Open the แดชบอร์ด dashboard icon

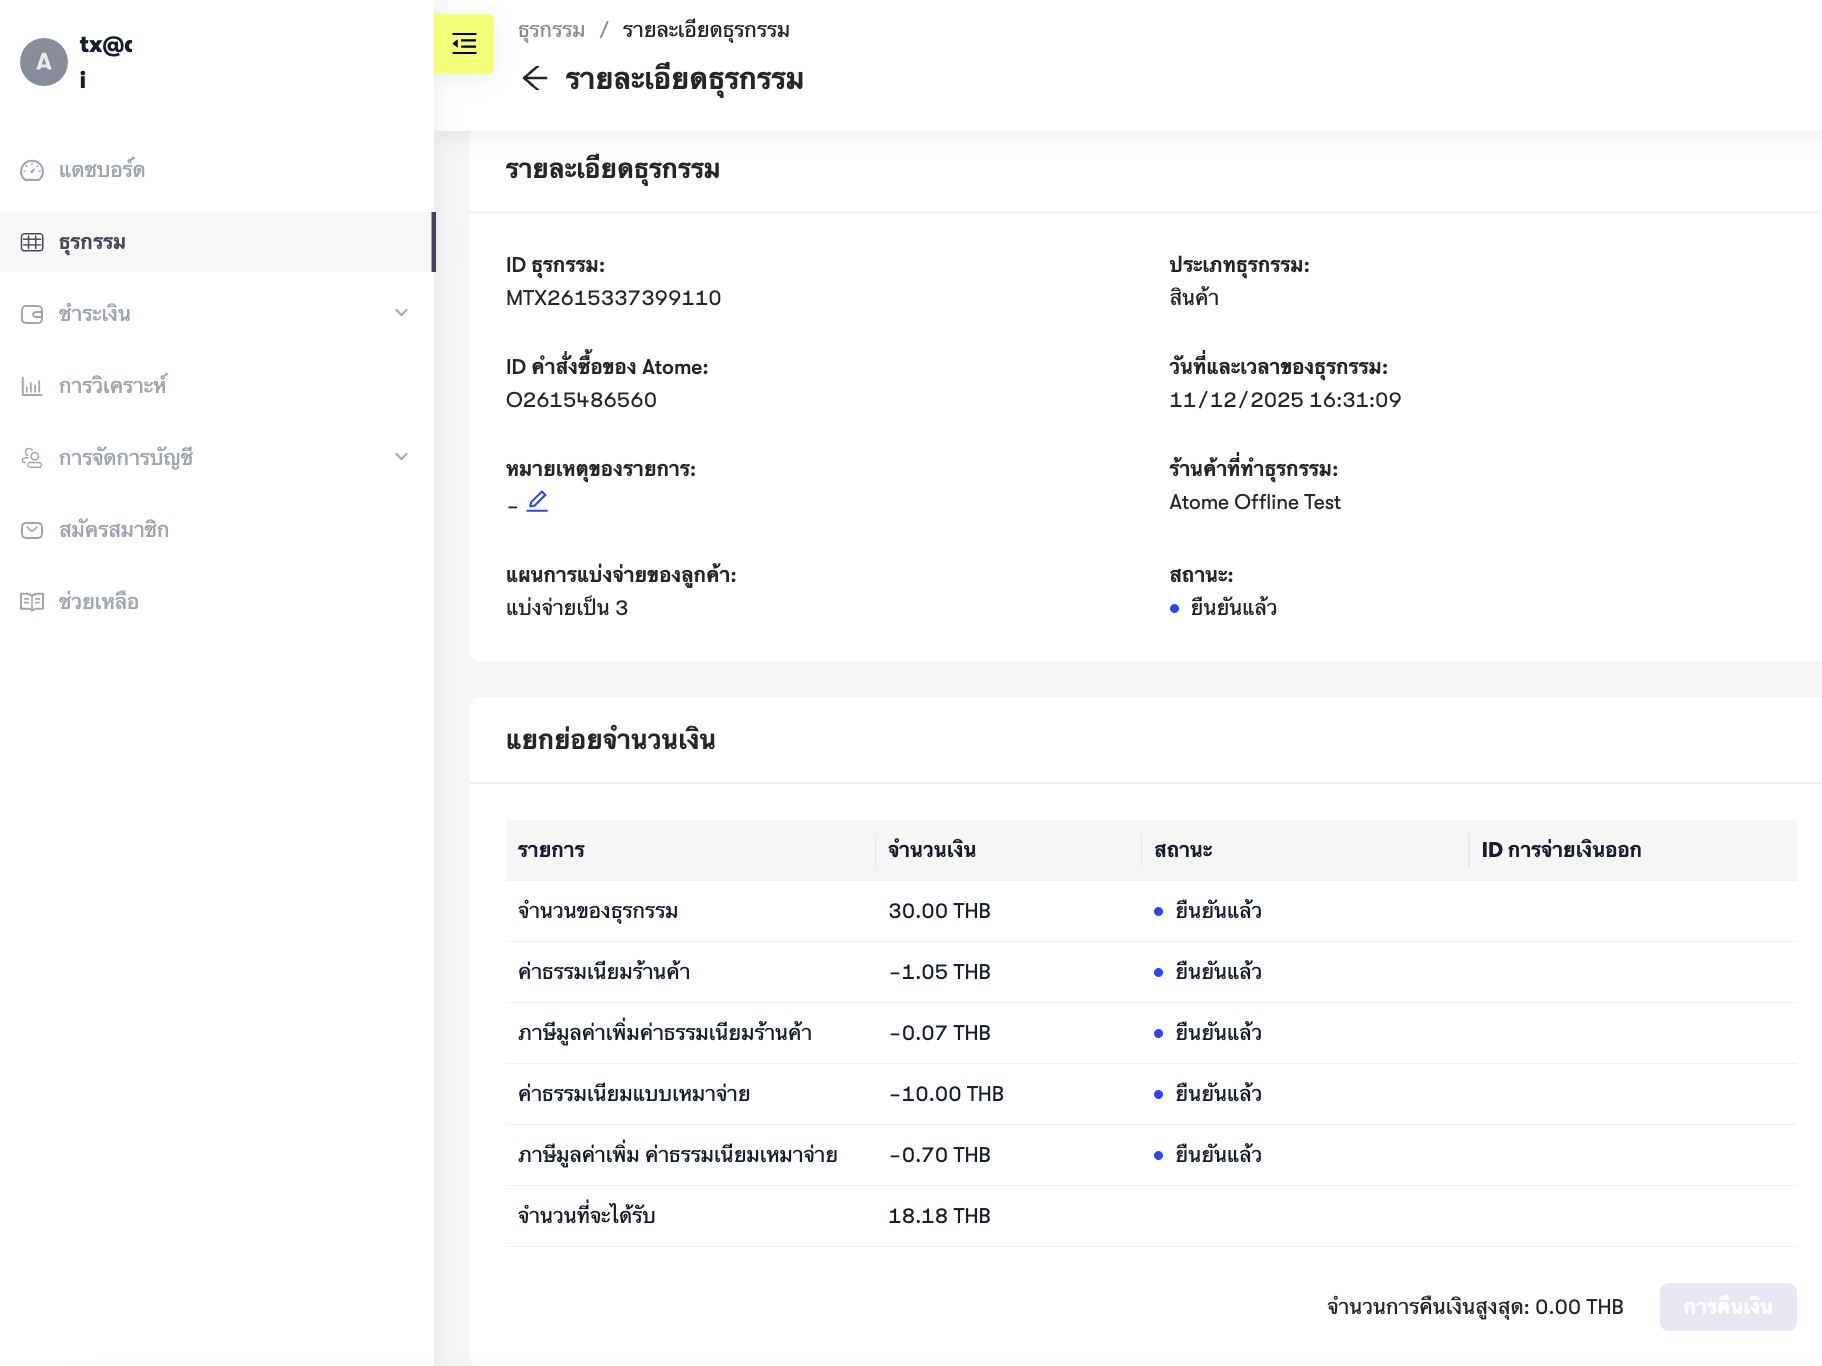(32, 170)
